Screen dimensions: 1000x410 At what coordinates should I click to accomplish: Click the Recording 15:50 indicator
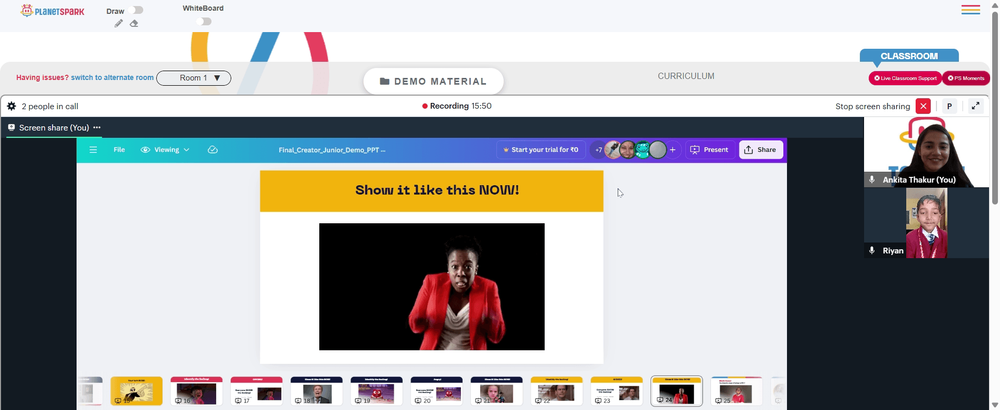click(457, 106)
